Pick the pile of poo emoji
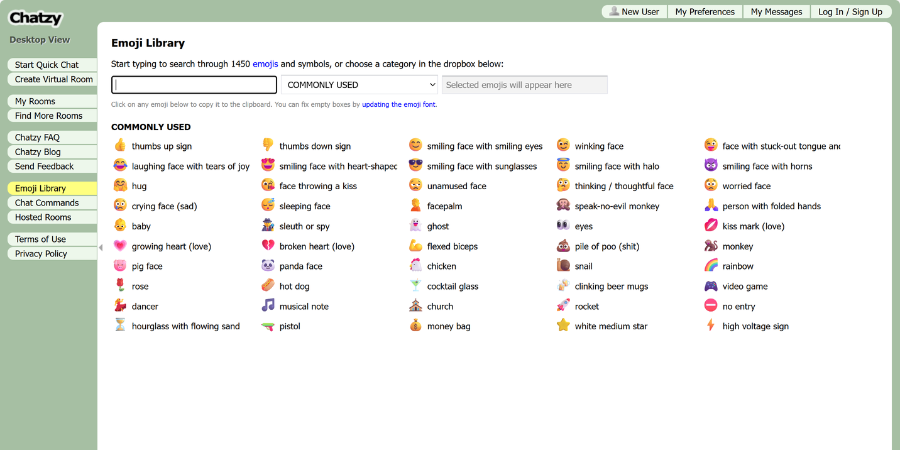 click(x=563, y=246)
